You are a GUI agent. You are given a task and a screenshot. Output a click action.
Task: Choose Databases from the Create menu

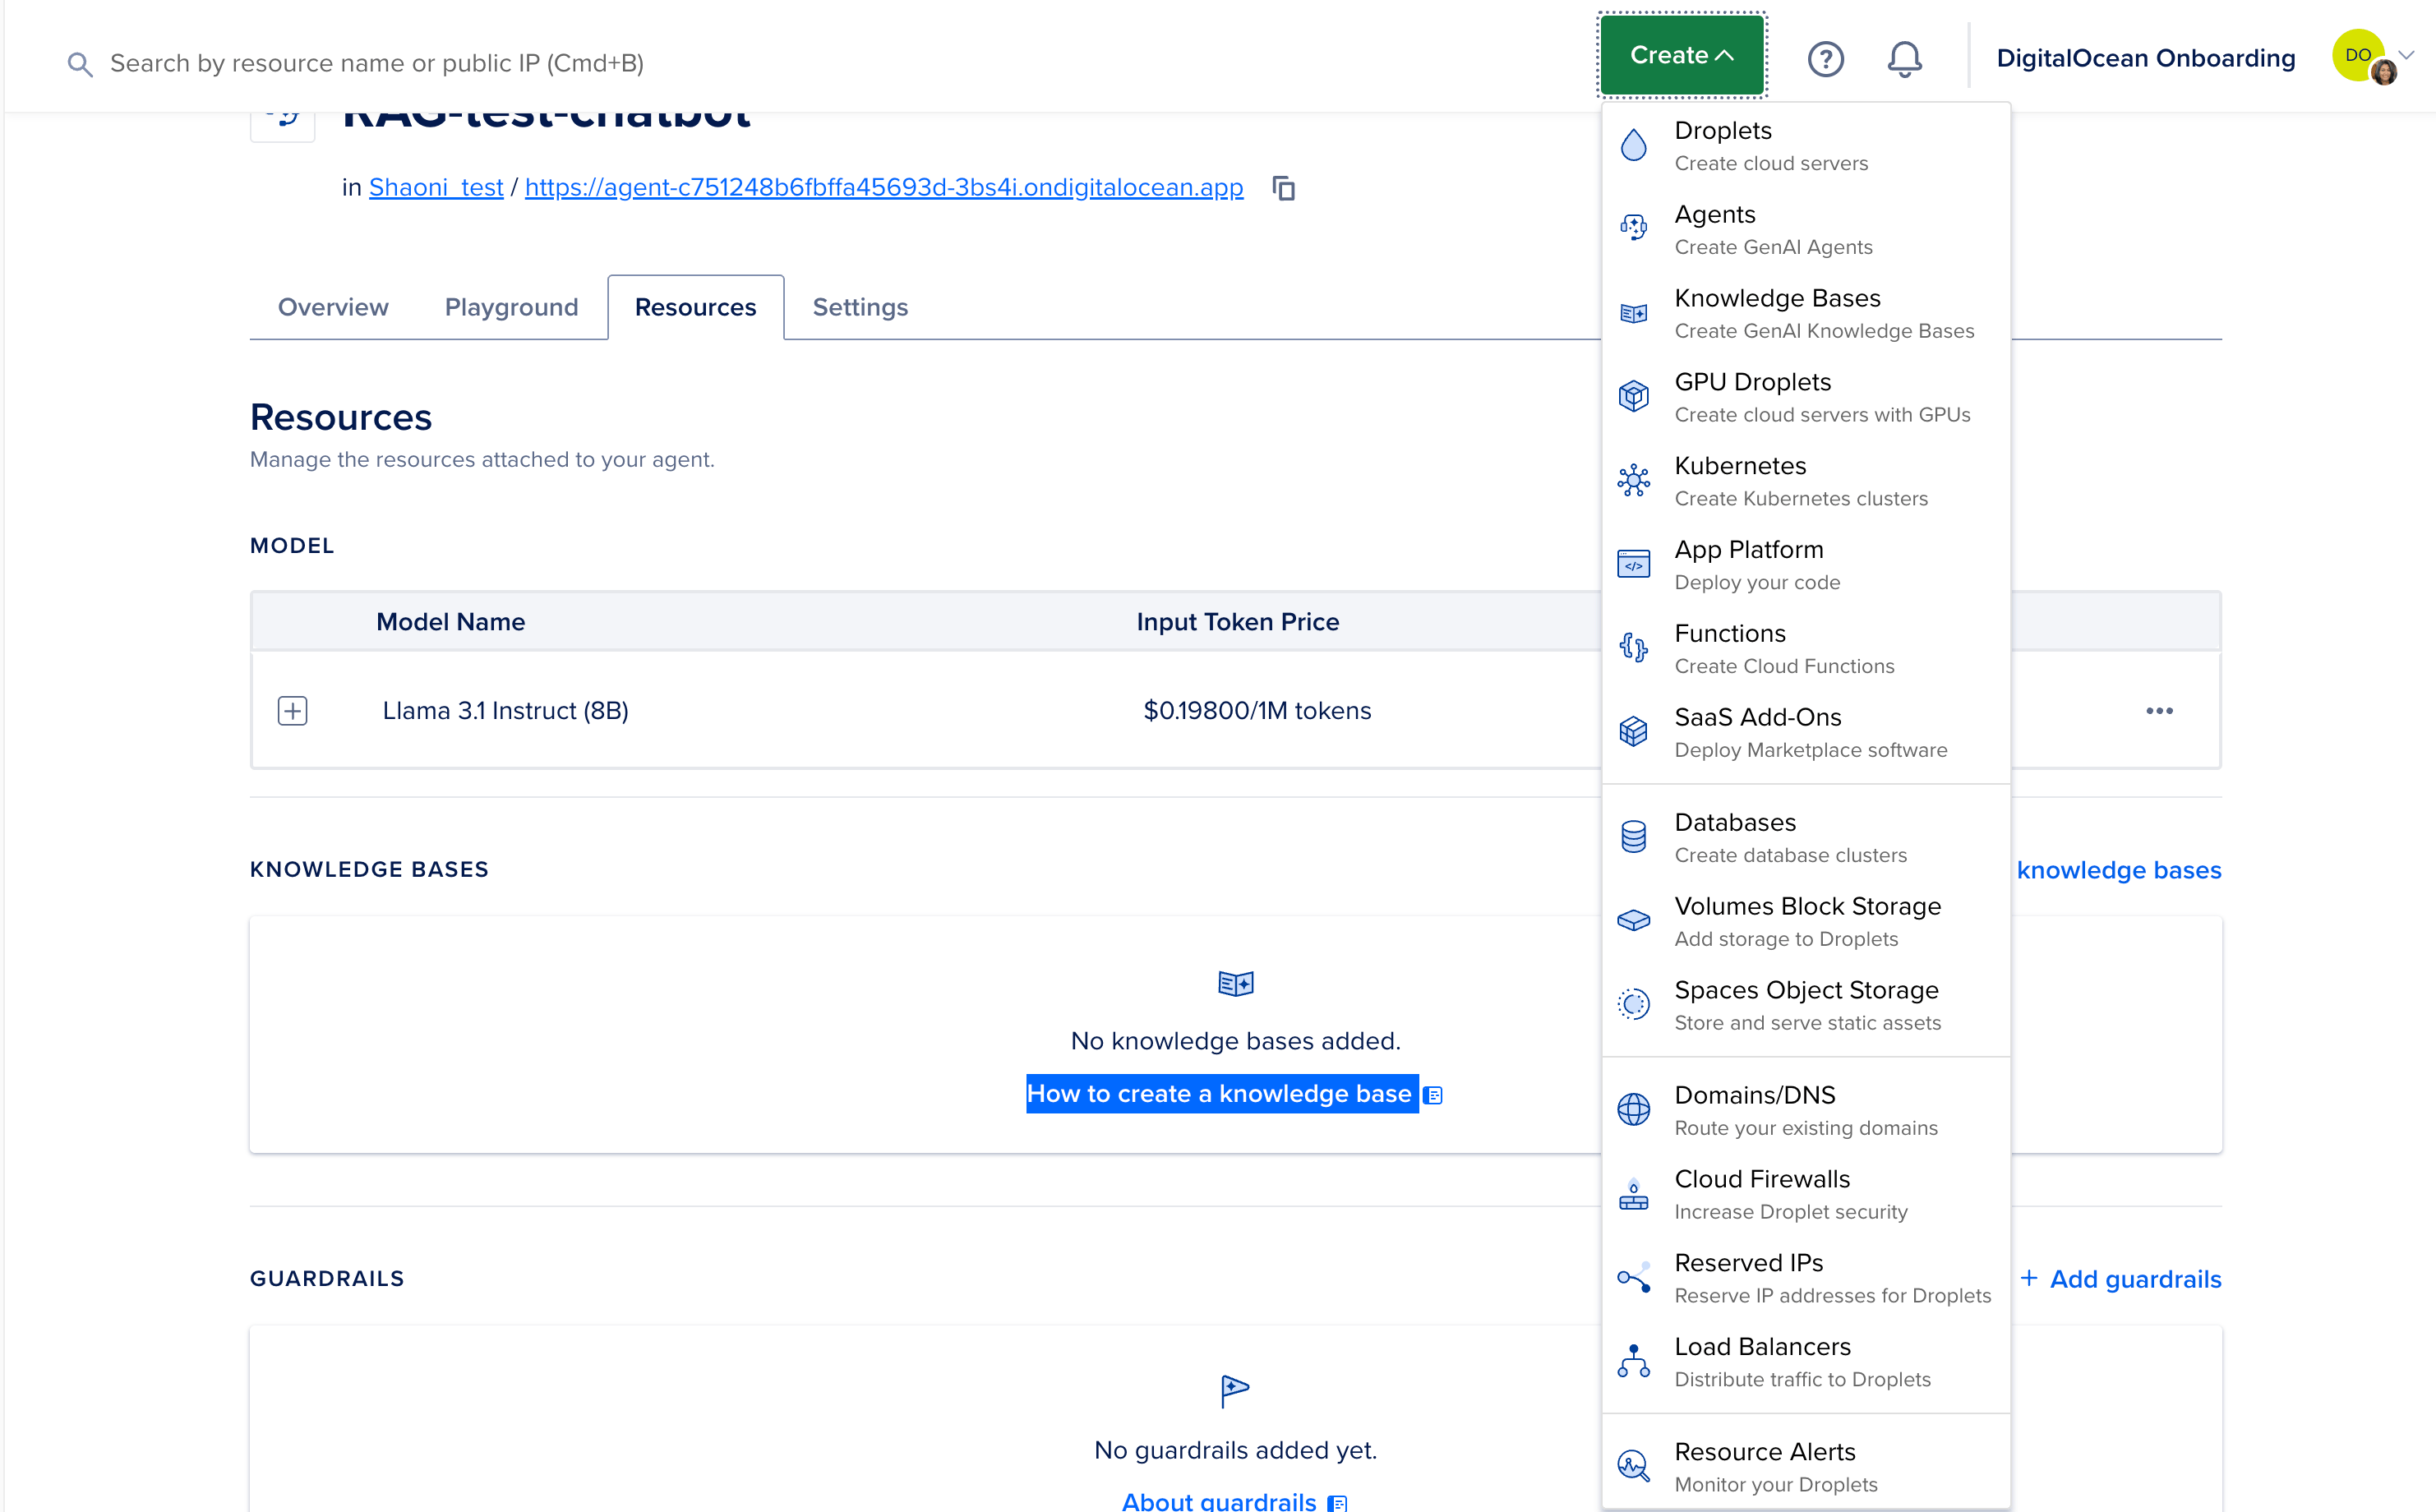pyautogui.click(x=1805, y=838)
